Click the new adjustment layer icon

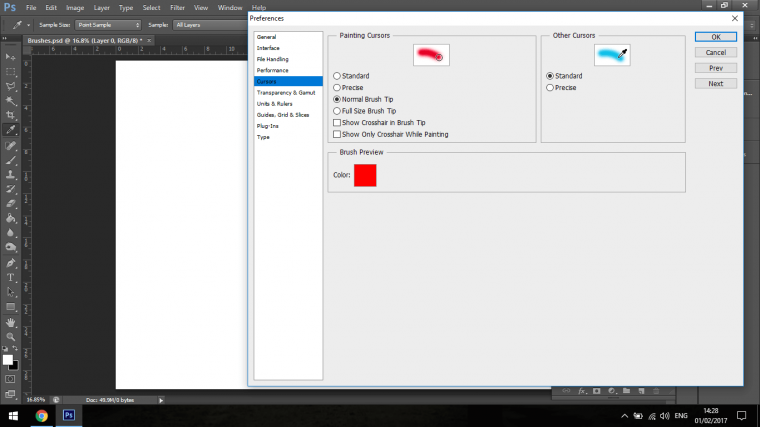(612, 391)
